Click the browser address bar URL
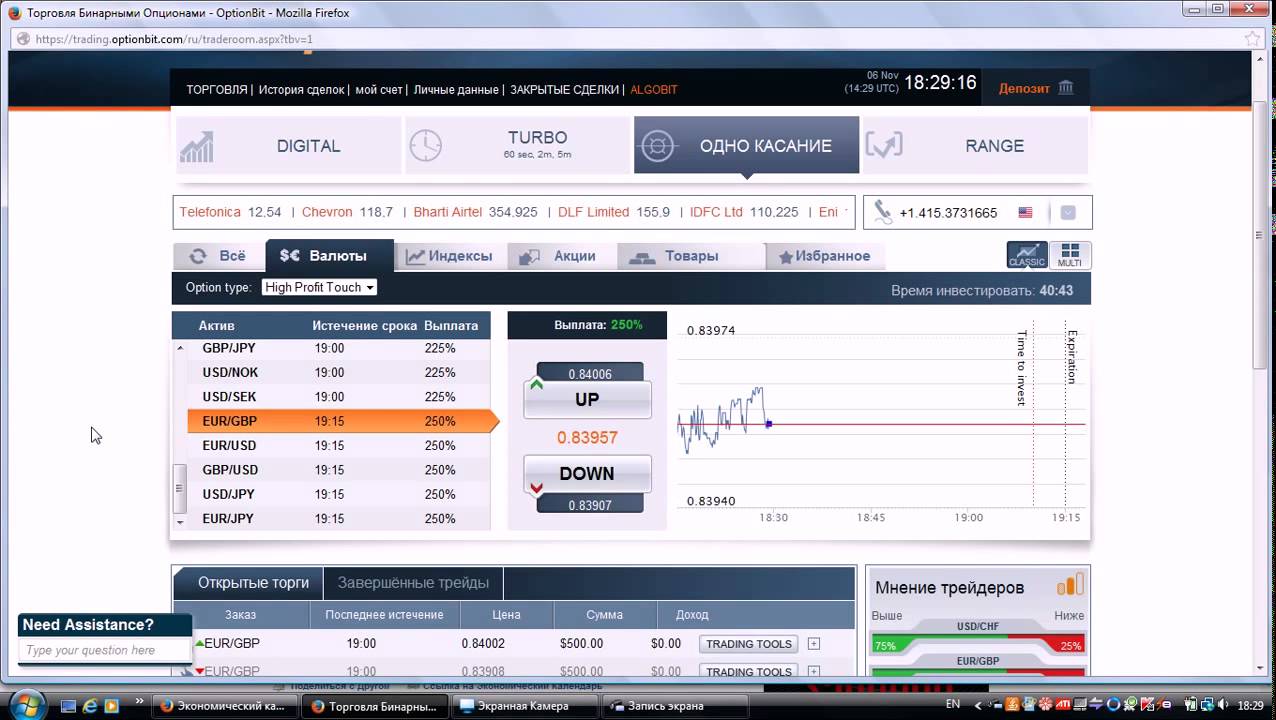Viewport: 1276px width, 720px height. [x=174, y=39]
